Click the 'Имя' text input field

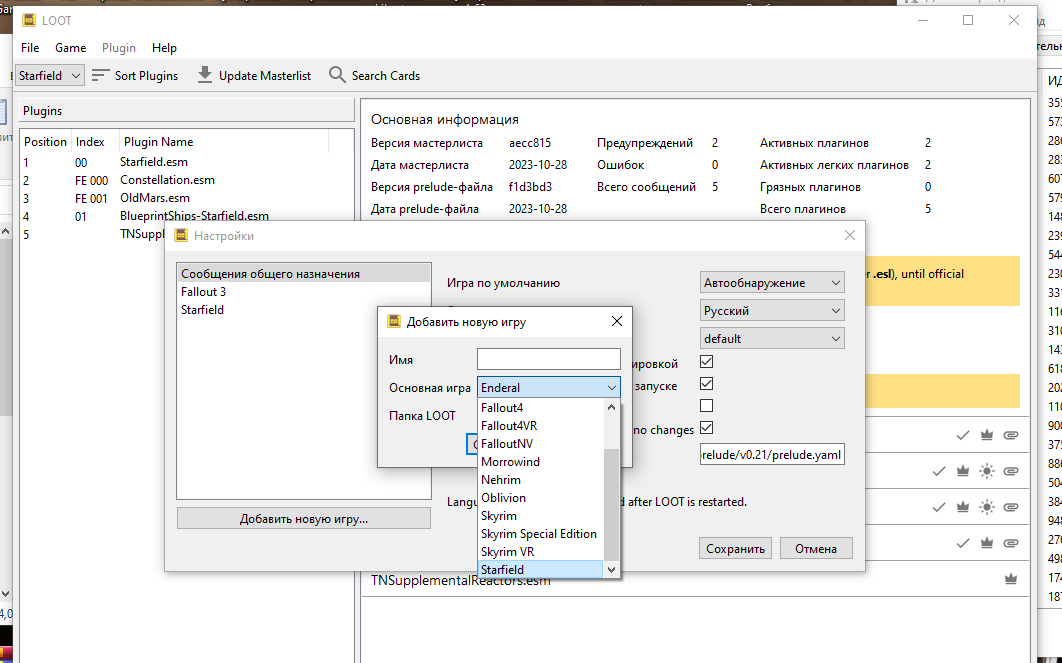(548, 359)
